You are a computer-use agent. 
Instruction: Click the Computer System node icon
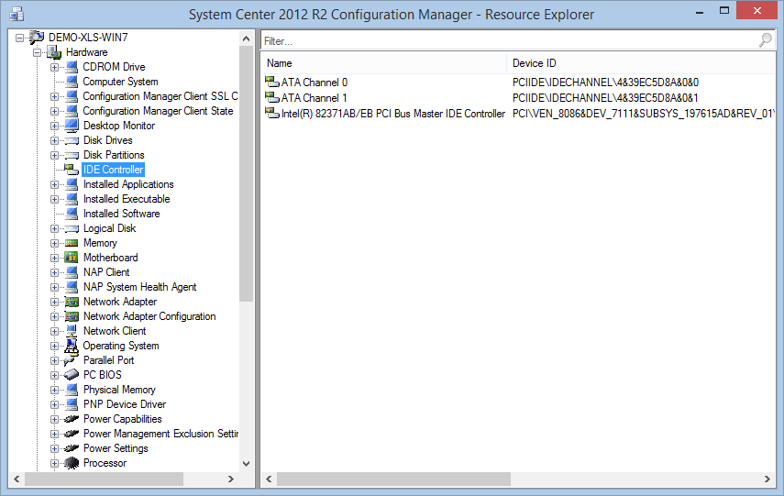(72, 82)
